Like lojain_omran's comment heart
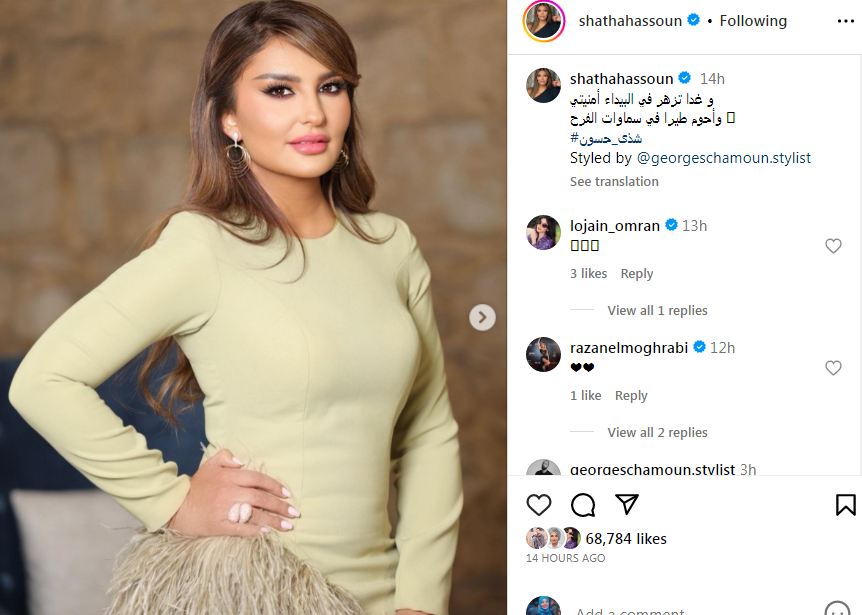Screen dimensions: 862x615 click(x=833, y=246)
